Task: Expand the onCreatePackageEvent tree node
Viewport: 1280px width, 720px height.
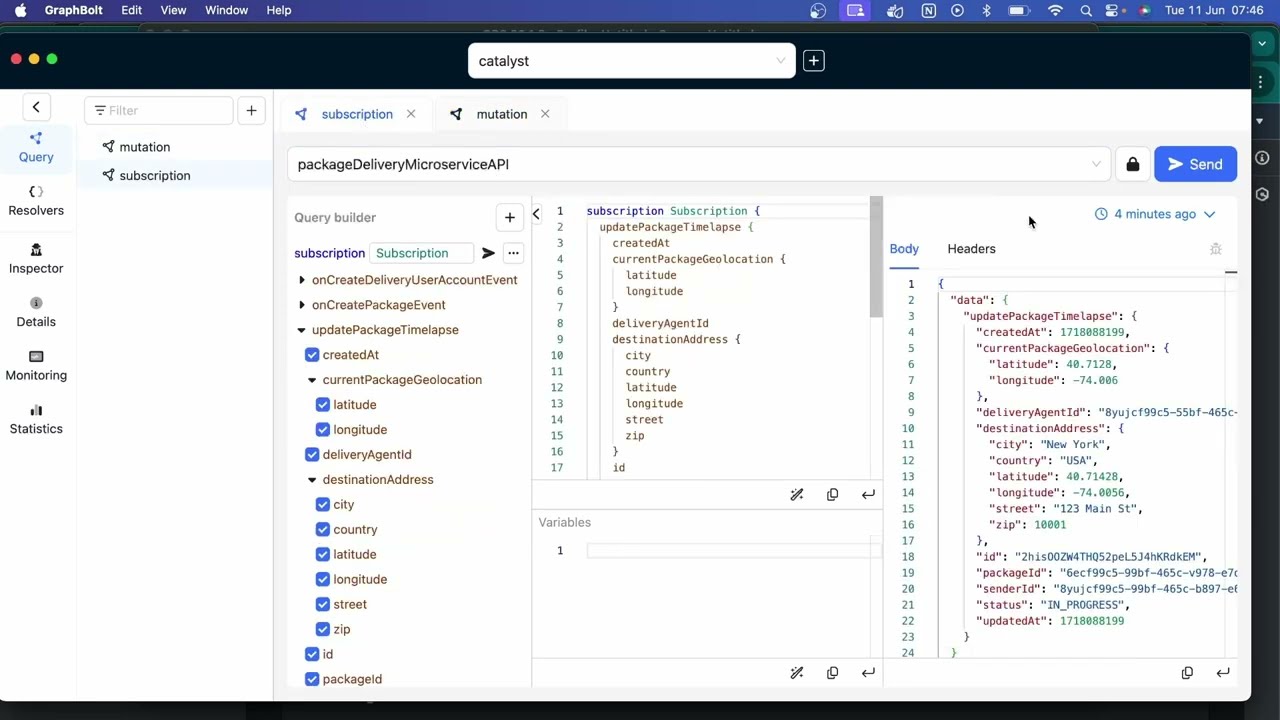Action: point(302,305)
